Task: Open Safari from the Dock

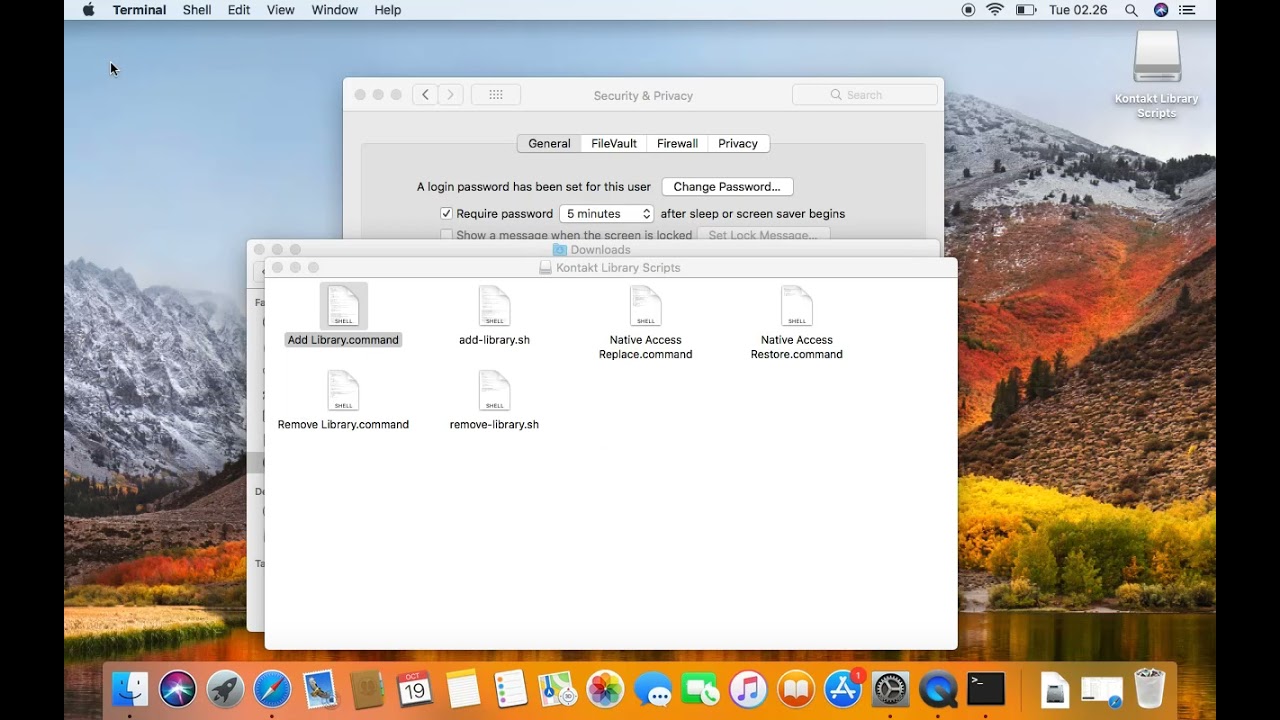Action: (272, 689)
